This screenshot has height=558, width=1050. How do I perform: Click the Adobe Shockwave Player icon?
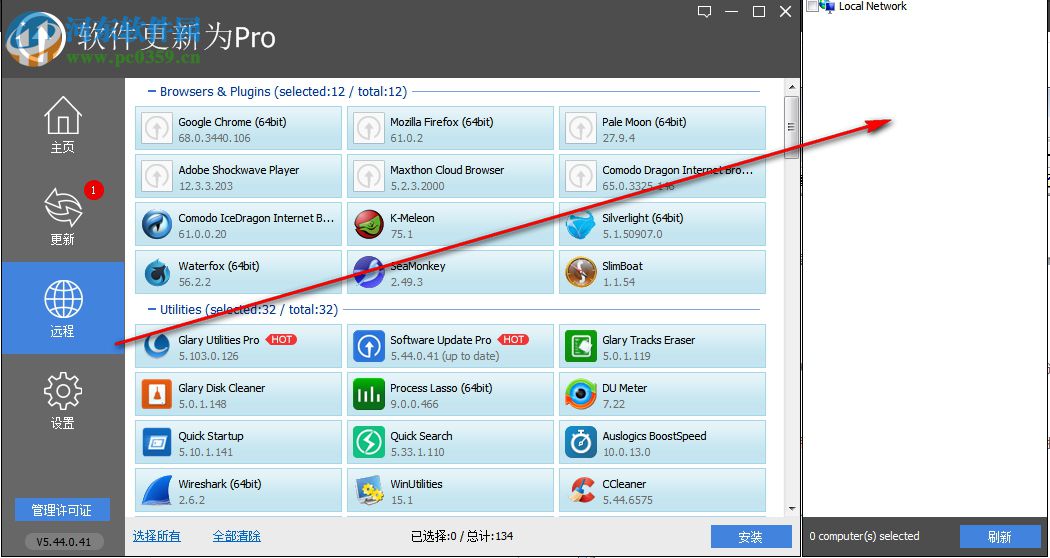157,176
